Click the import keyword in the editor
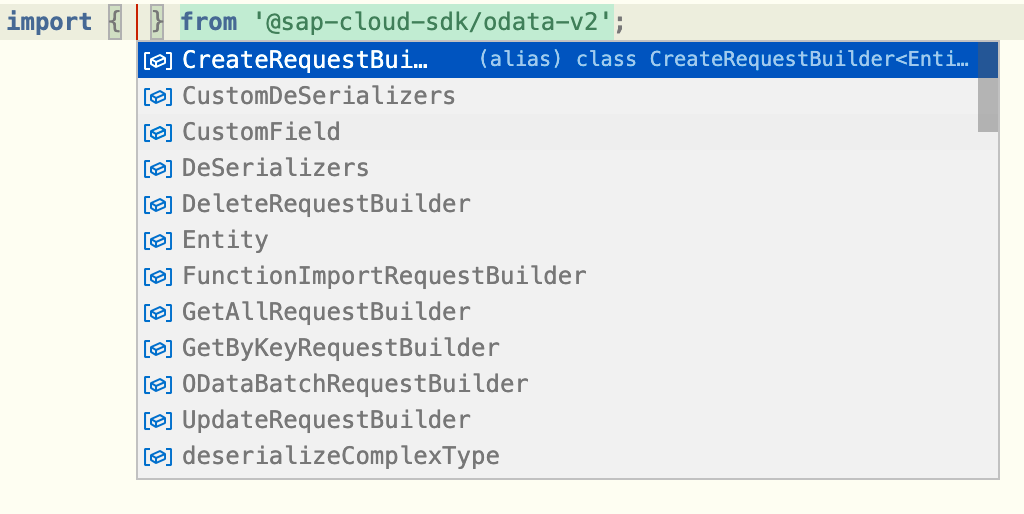 coord(50,21)
